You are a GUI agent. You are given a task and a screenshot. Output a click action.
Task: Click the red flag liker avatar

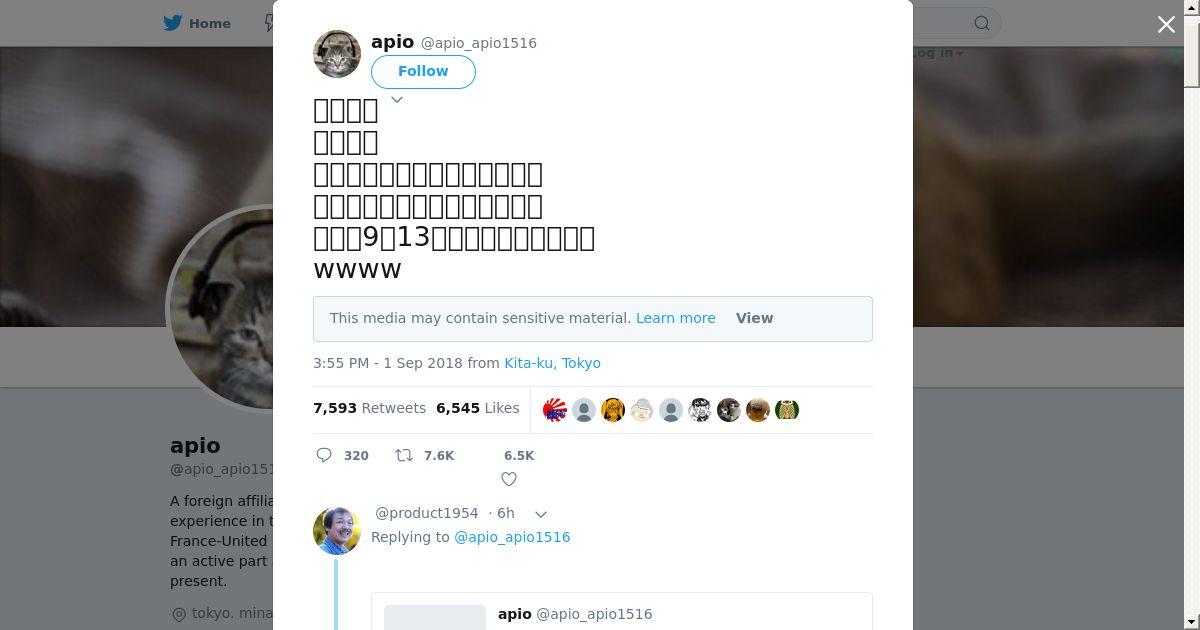click(555, 409)
